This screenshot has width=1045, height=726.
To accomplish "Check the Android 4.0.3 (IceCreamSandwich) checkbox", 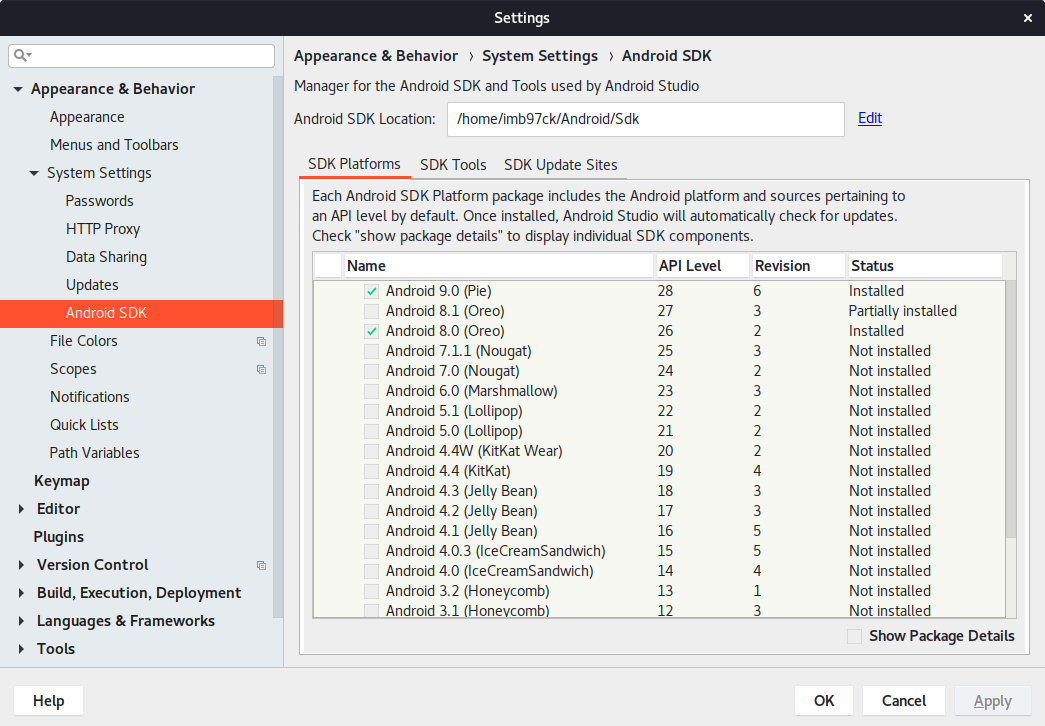I will point(372,551).
